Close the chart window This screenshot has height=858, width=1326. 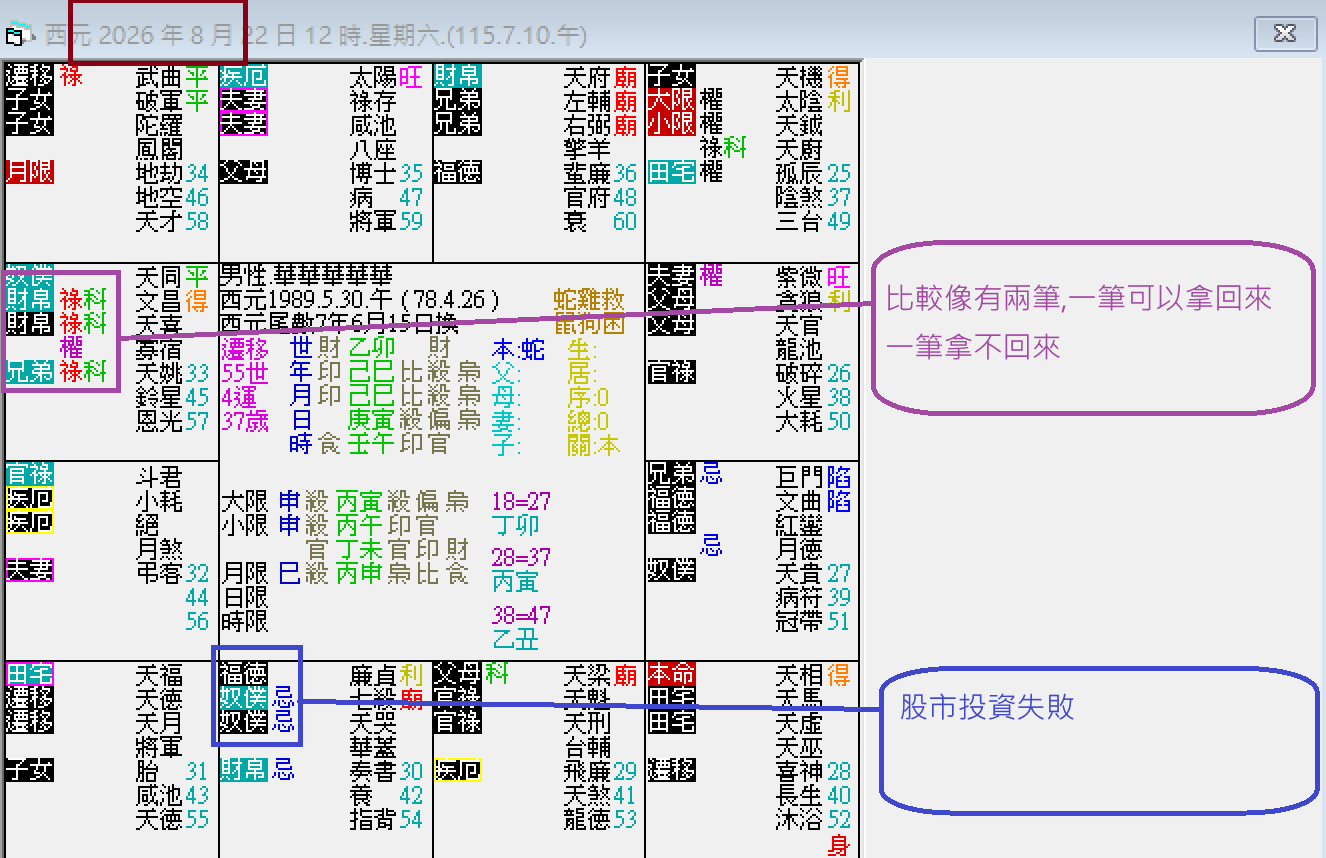pyautogui.click(x=1285, y=33)
